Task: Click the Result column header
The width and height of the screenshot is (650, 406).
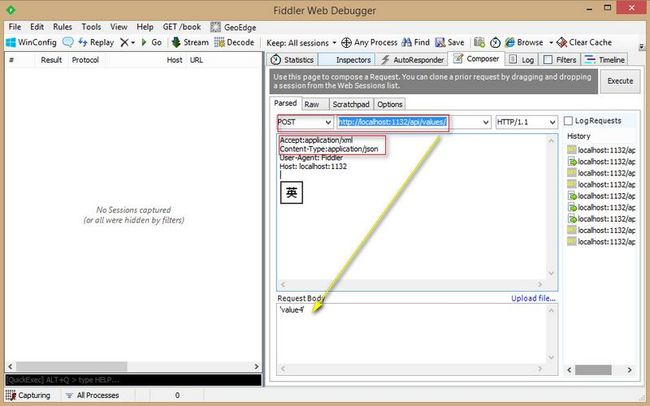Action: click(x=51, y=60)
